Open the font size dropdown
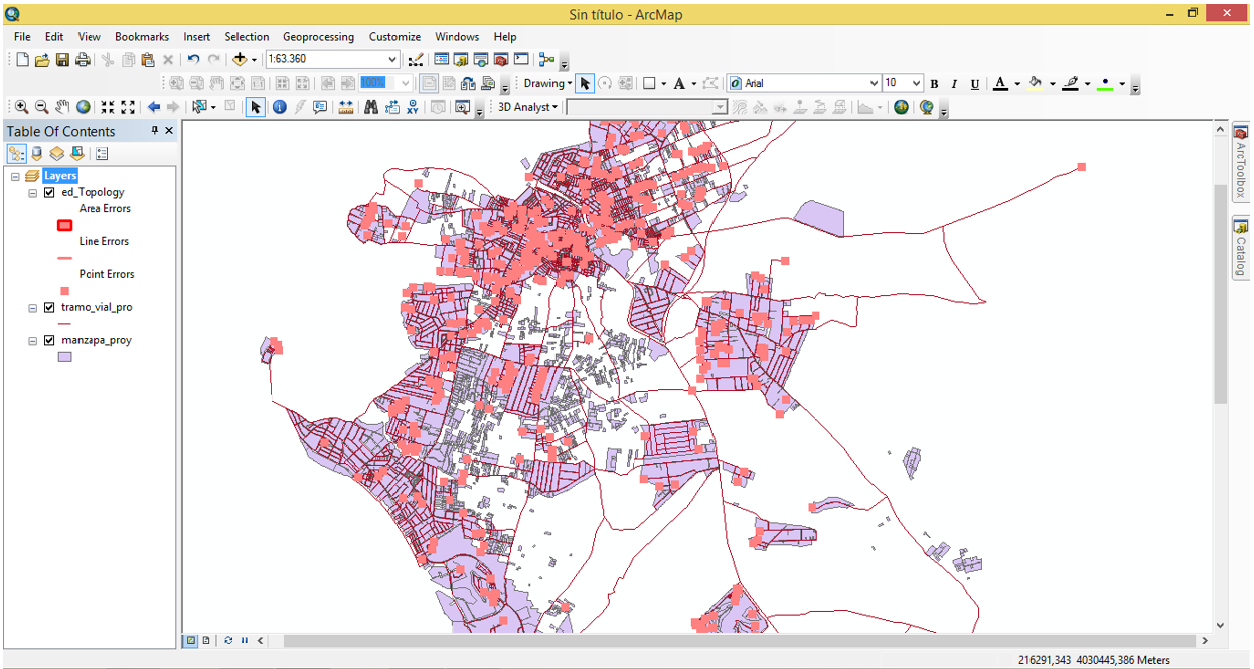The width and height of the screenshot is (1254, 669). (x=916, y=84)
